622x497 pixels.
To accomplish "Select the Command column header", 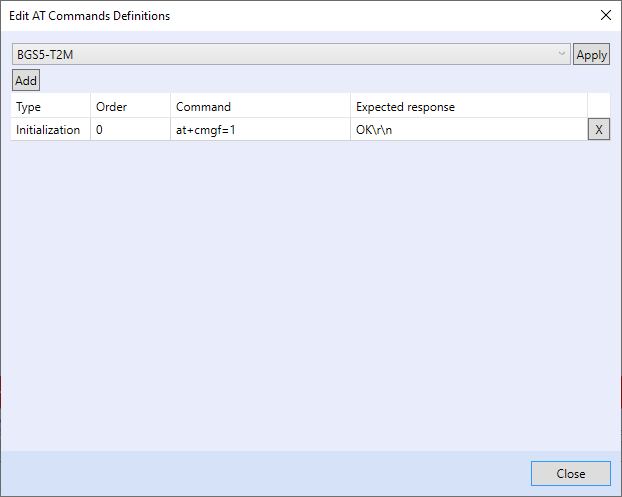I will tap(260, 106).
